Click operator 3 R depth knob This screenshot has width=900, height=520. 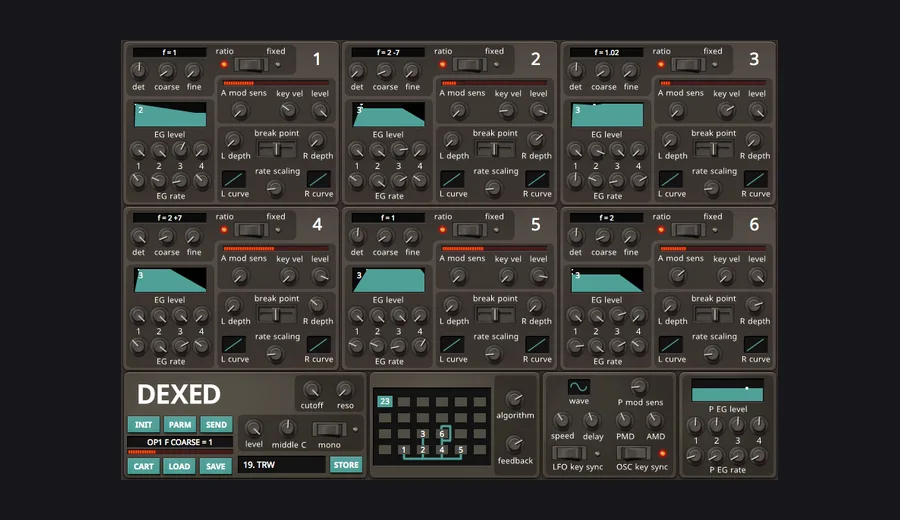click(x=754, y=139)
